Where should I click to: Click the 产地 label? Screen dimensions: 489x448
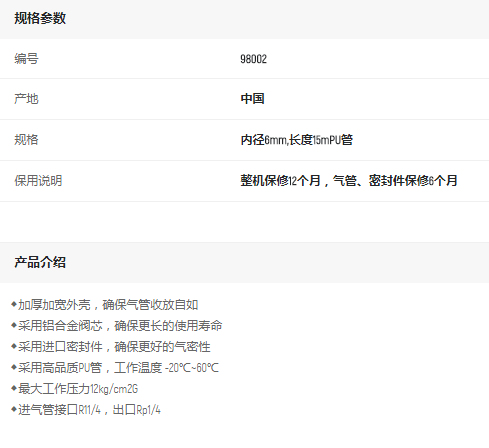(26, 99)
